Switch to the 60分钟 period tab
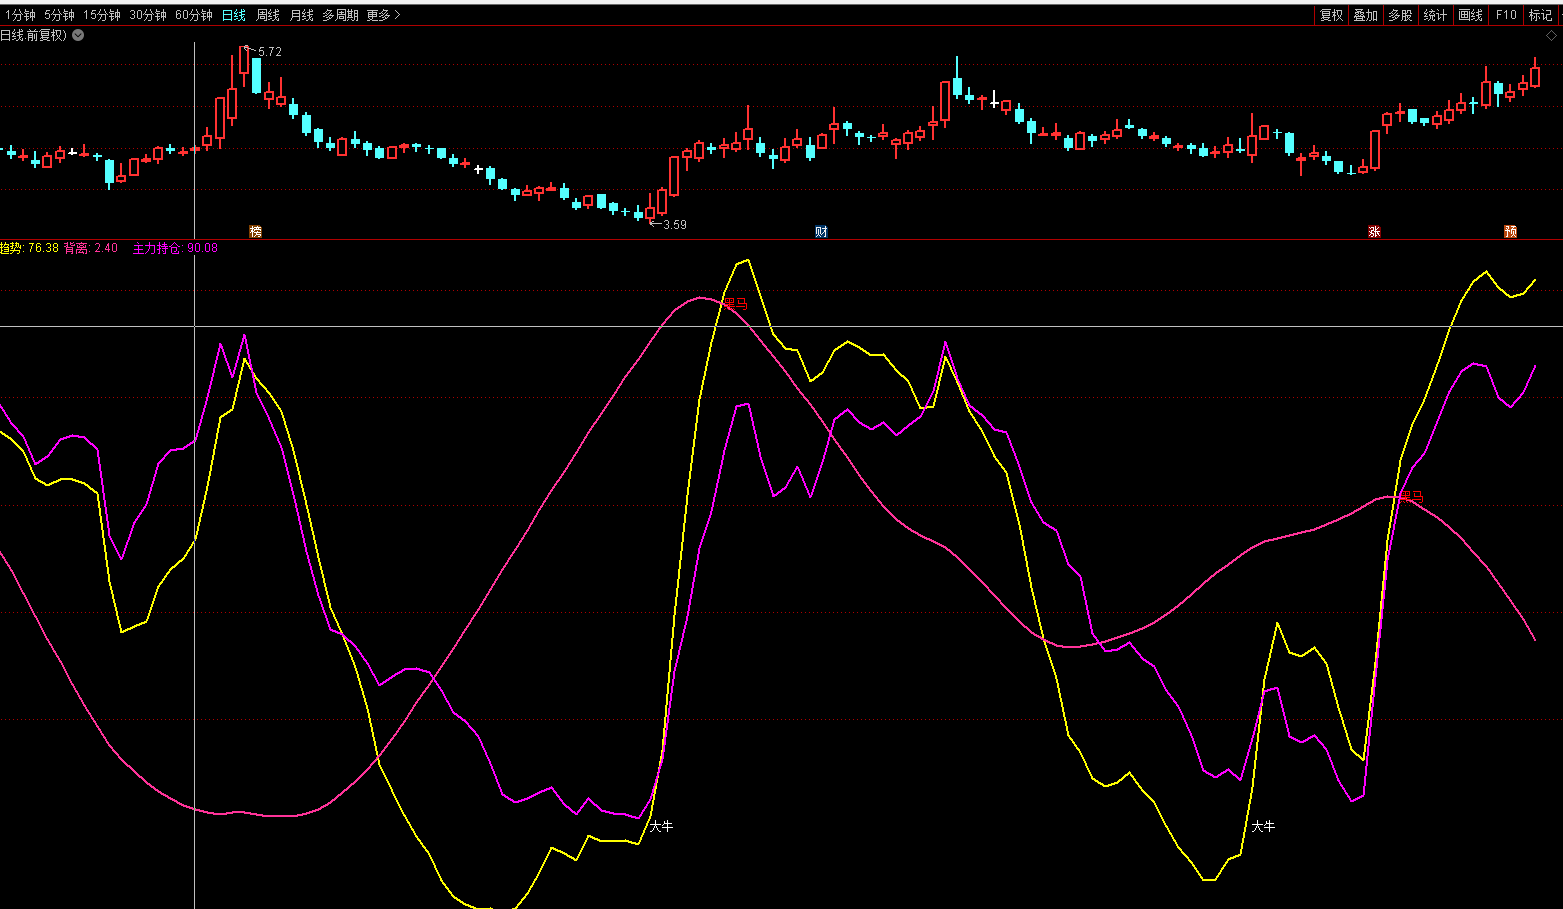The width and height of the screenshot is (1563, 909). pyautogui.click(x=193, y=15)
